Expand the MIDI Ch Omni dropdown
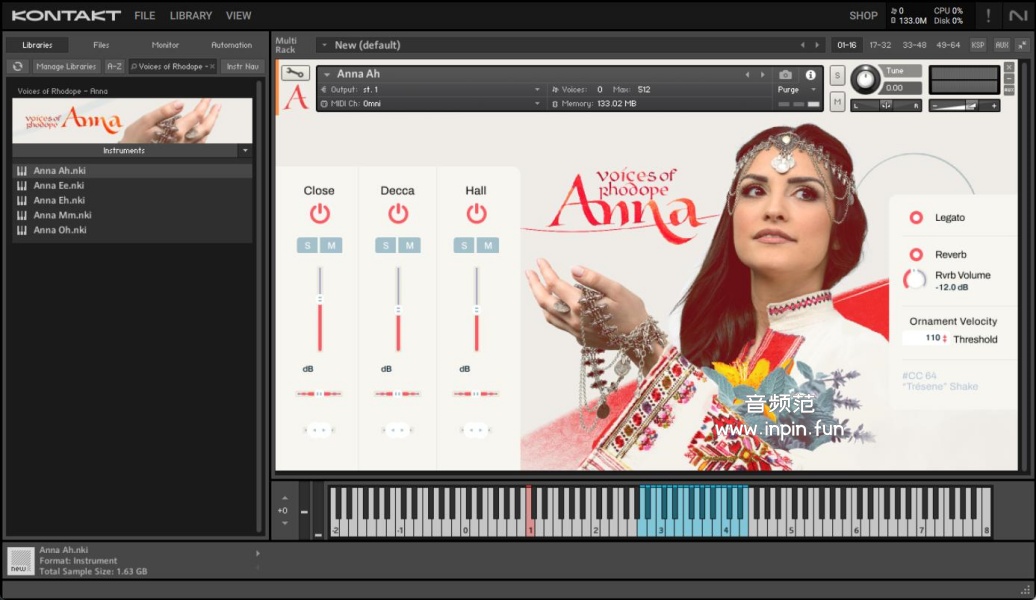This screenshot has height=600, width=1036. tap(536, 103)
